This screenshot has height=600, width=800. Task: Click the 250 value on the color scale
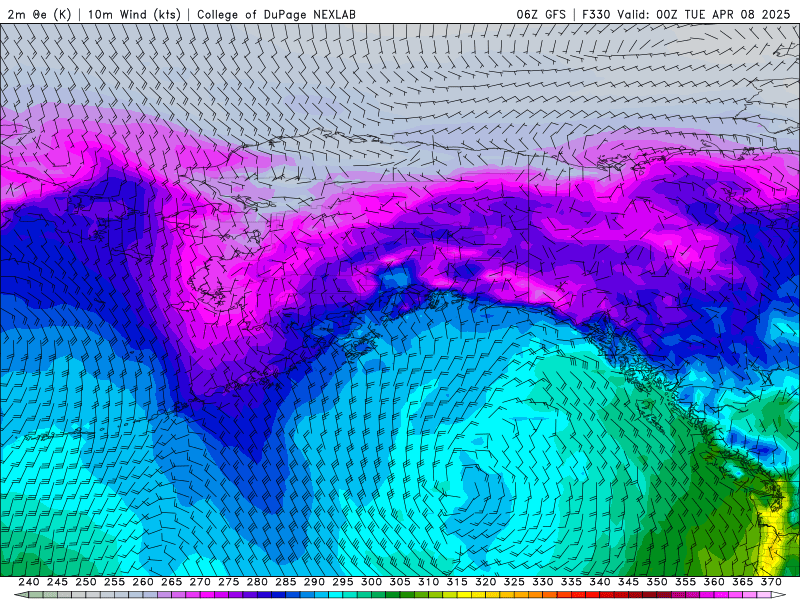86,582
